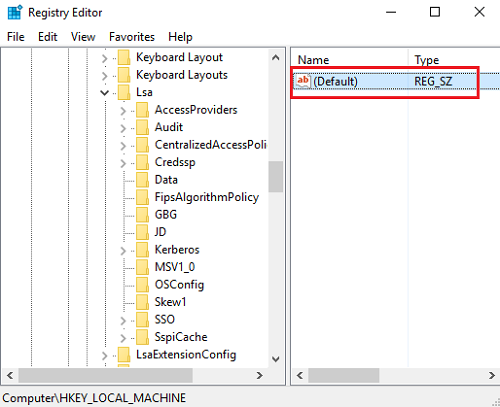Screen dimensions: 500x407
Task: Open the Edit menu
Action: [48, 37]
